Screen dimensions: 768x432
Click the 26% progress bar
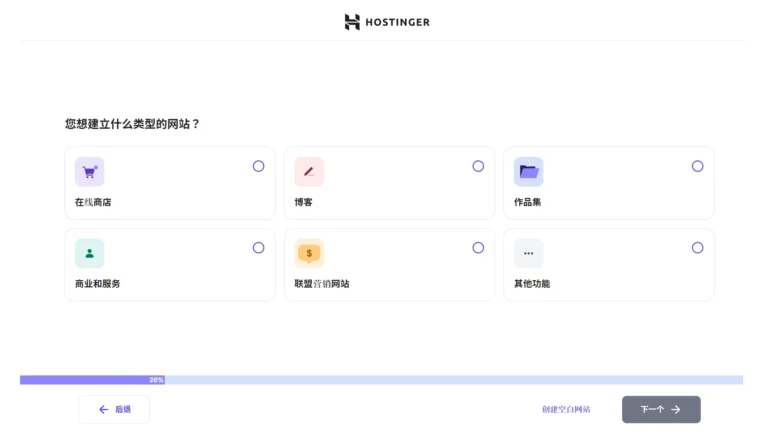(382, 380)
